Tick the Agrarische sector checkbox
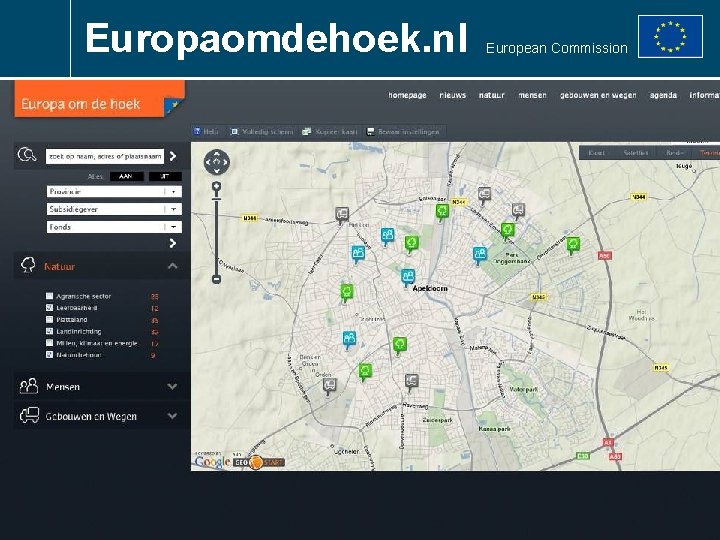720x540 pixels. [x=50, y=296]
